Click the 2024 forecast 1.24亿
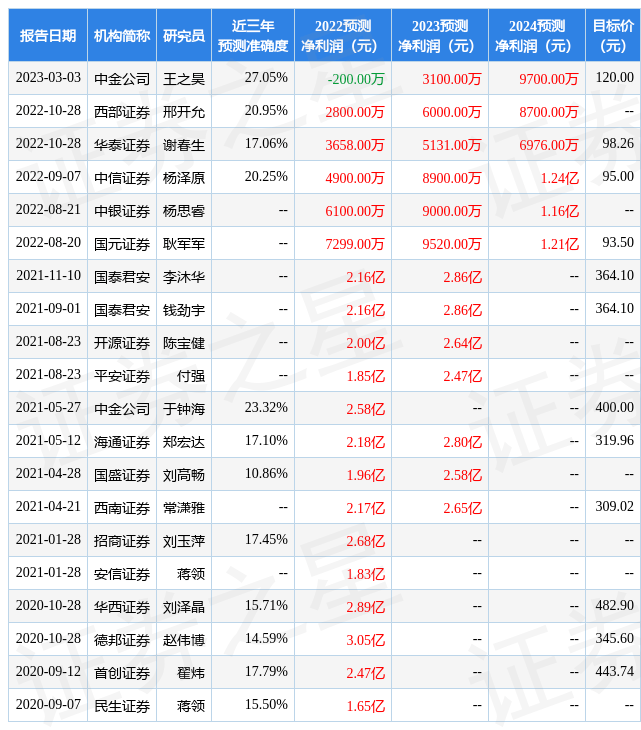 560,178
